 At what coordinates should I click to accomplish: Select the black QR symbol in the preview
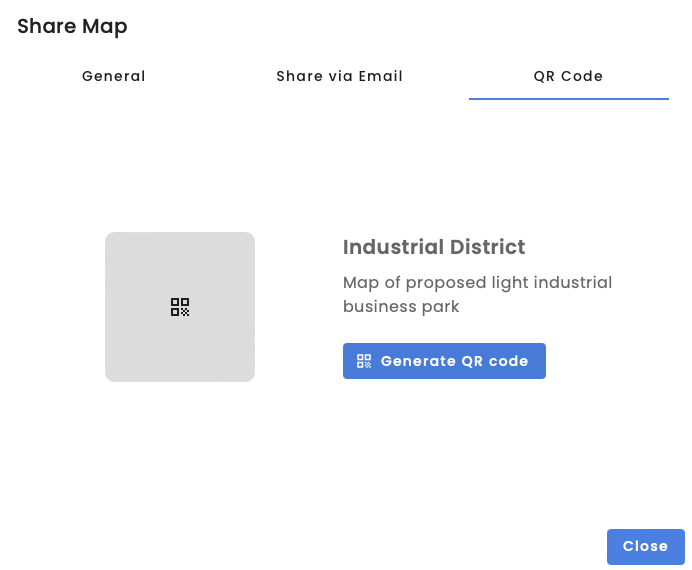pos(180,307)
